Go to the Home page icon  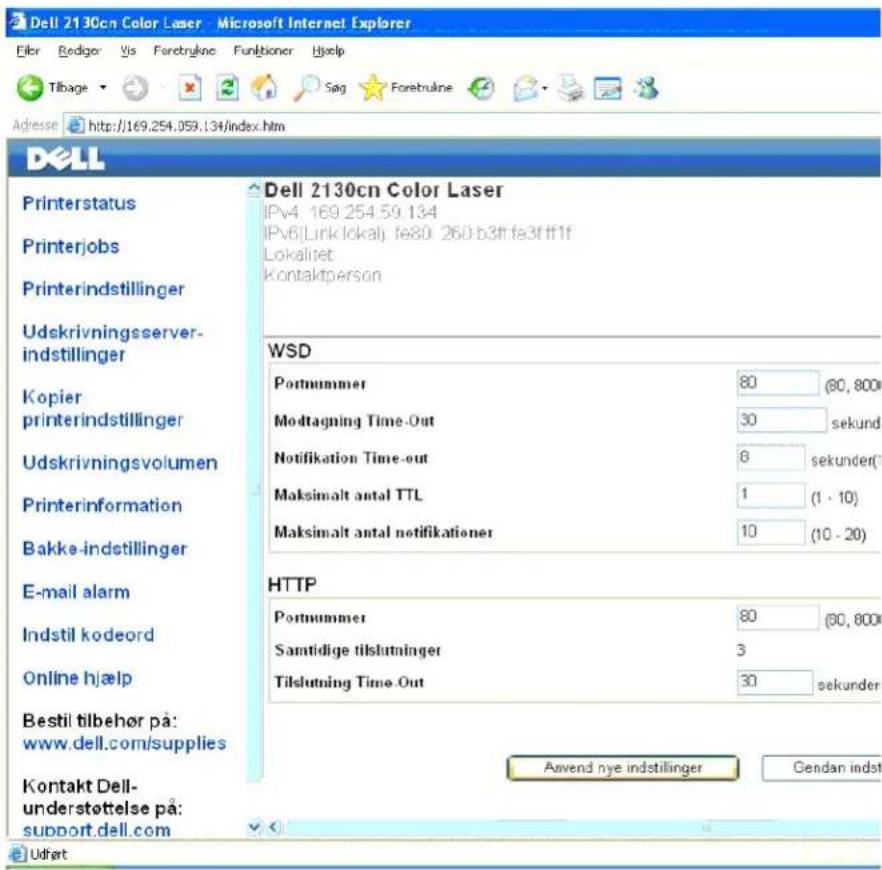263,88
